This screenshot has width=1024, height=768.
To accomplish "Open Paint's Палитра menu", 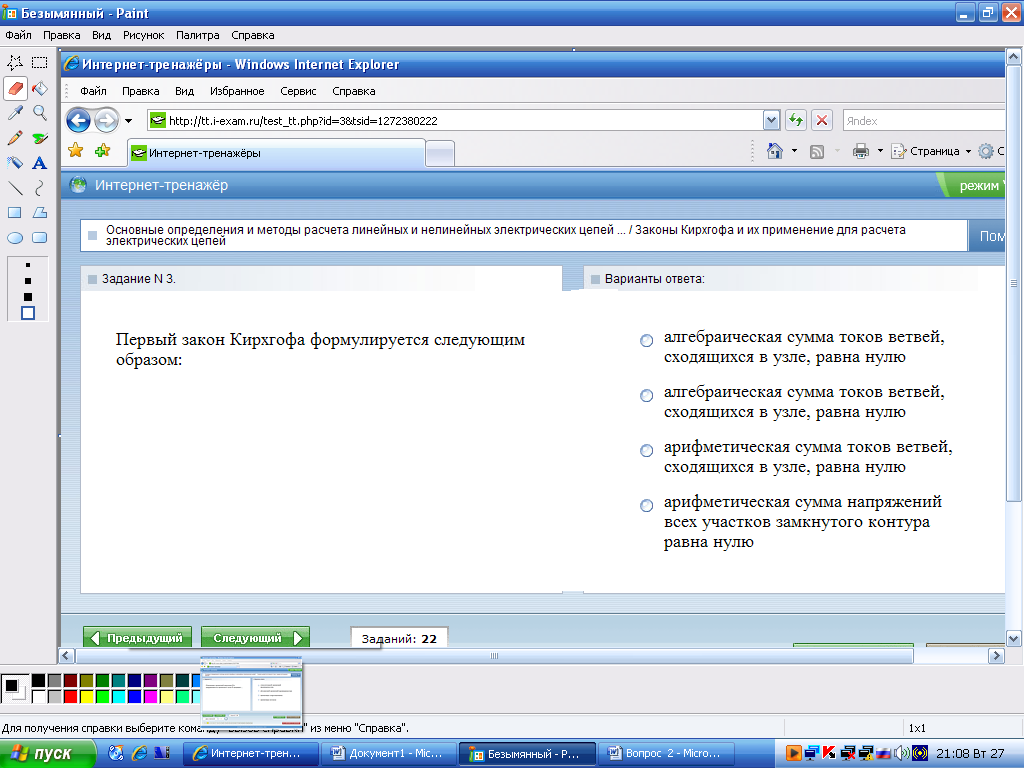I will (198, 35).
